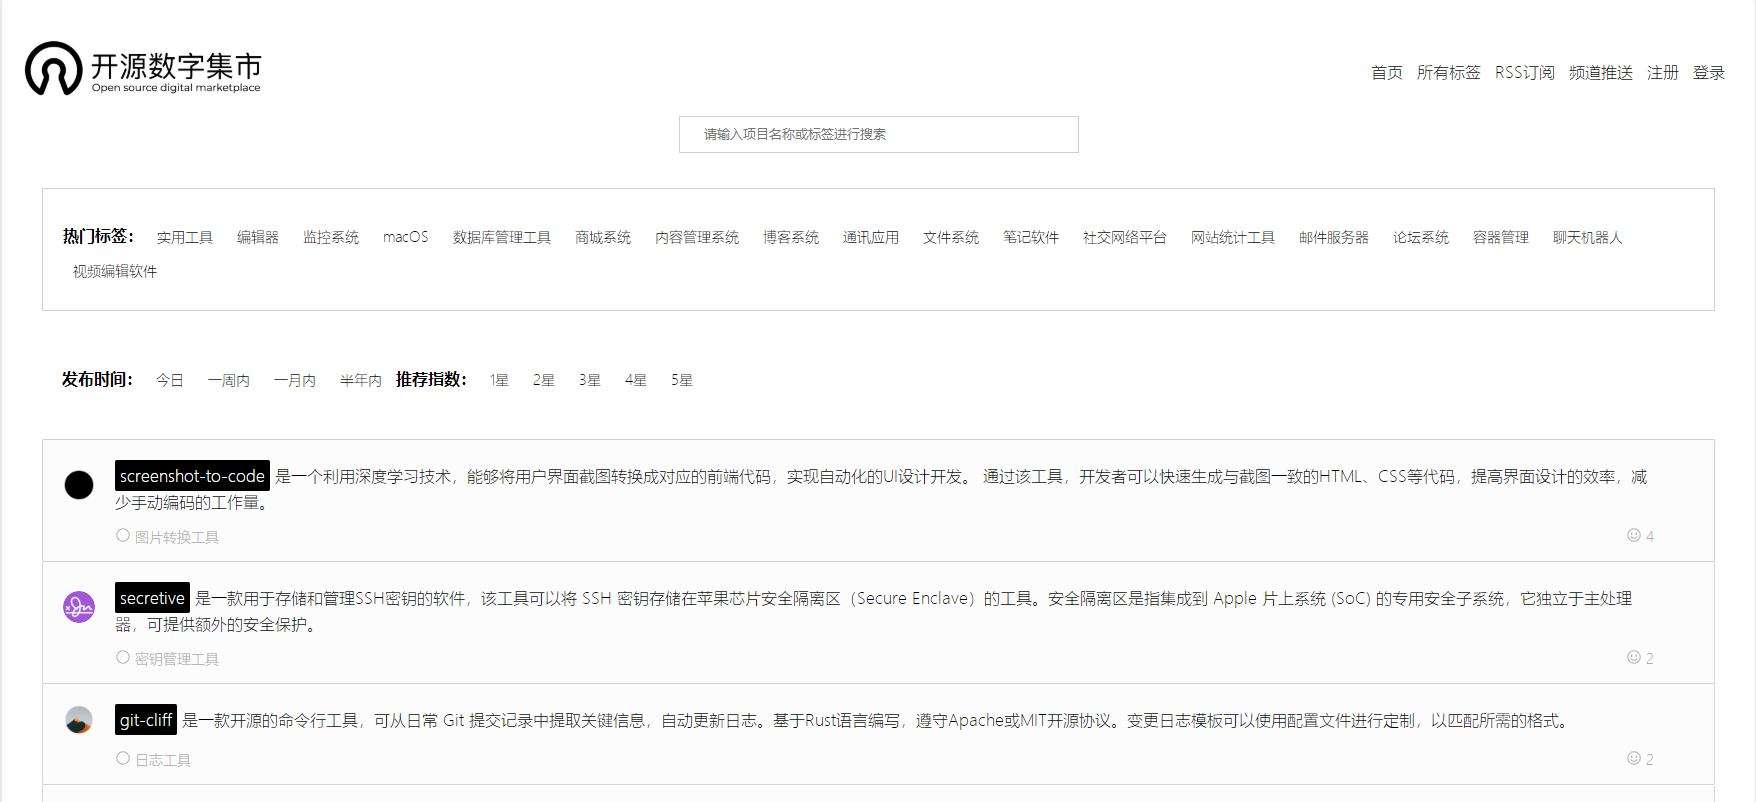
Task: Open the screenshot-to-code project avatar
Action: pos(79,485)
